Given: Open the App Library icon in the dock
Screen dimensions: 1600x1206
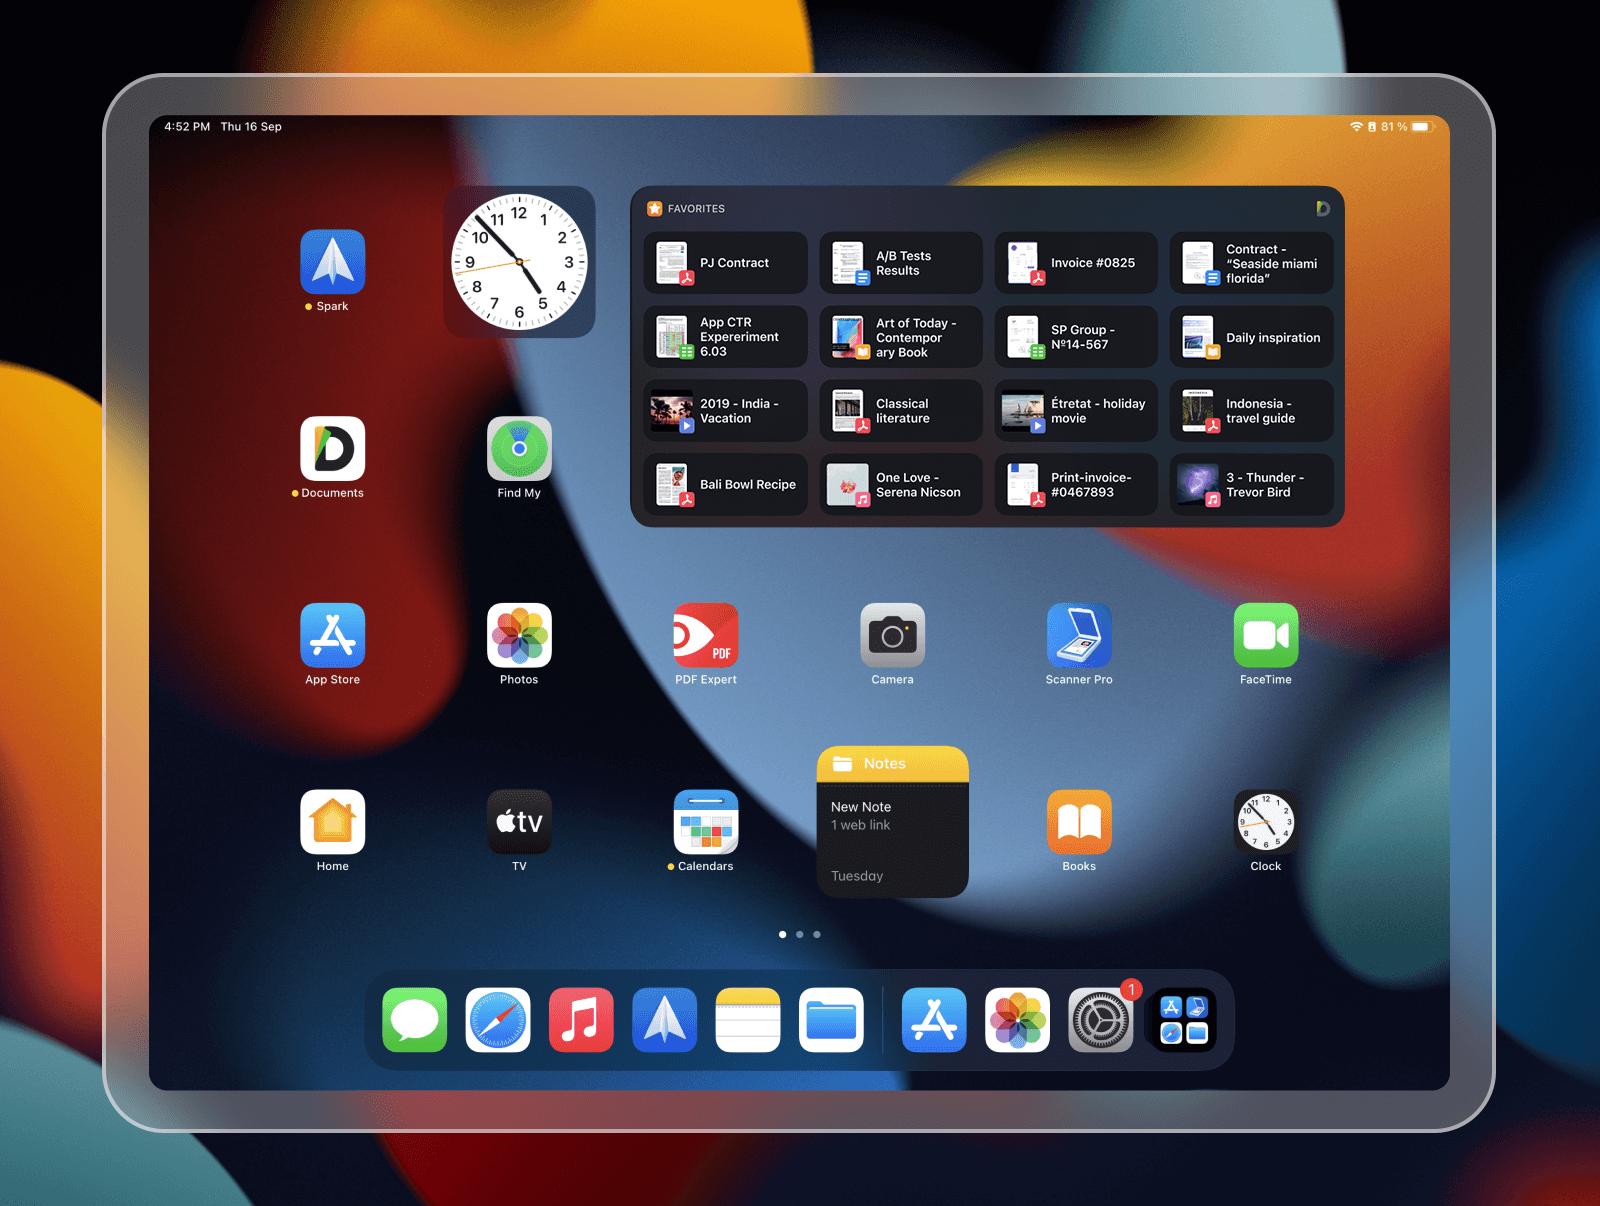Looking at the screenshot, I should [x=1183, y=1020].
